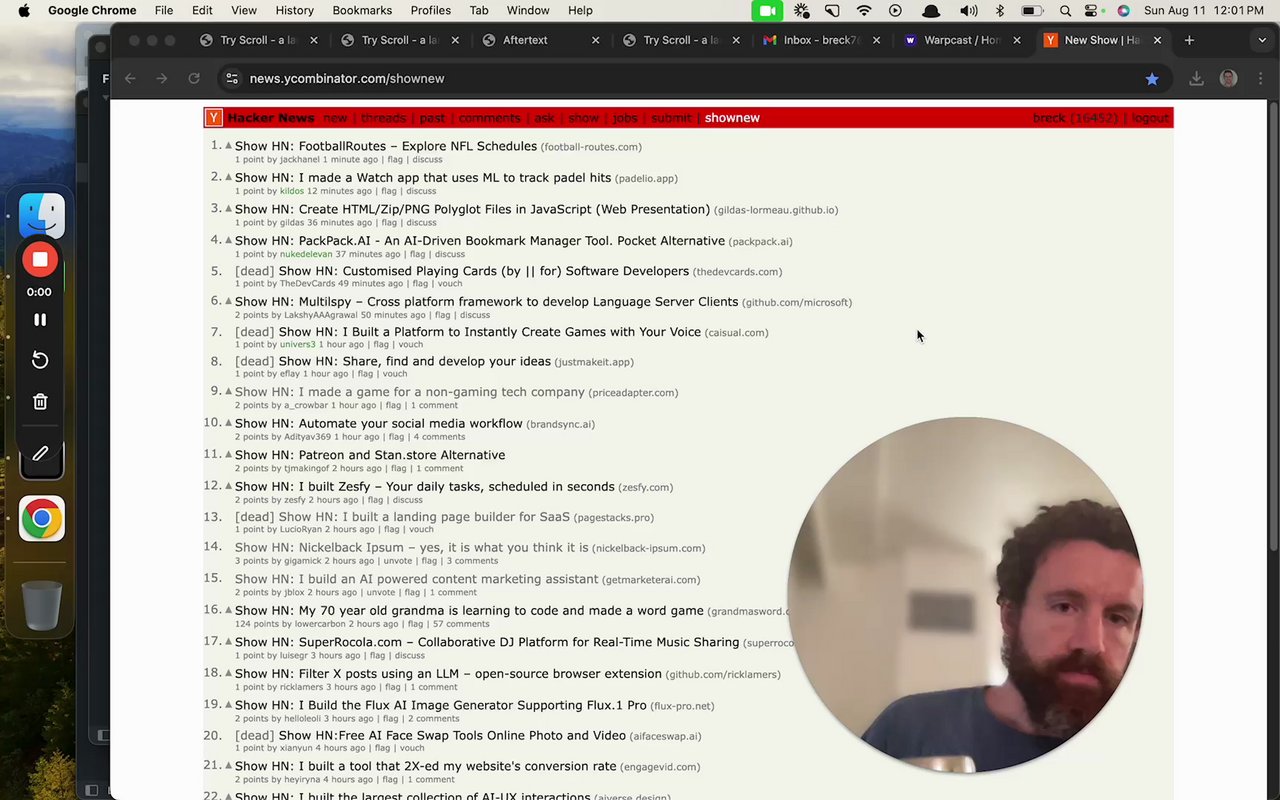Open the History menu

294,10
